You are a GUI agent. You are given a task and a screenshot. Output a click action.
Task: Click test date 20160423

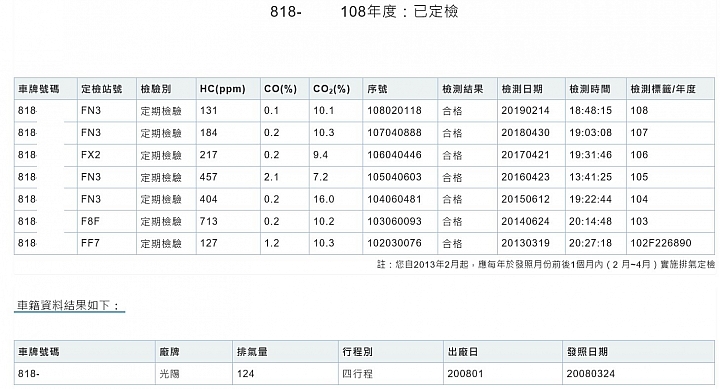[525, 177]
